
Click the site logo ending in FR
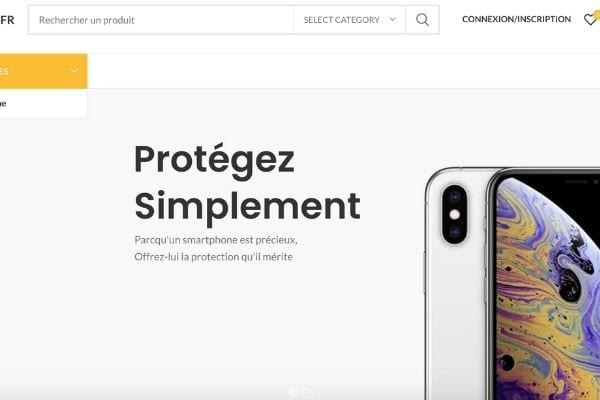click(7, 20)
